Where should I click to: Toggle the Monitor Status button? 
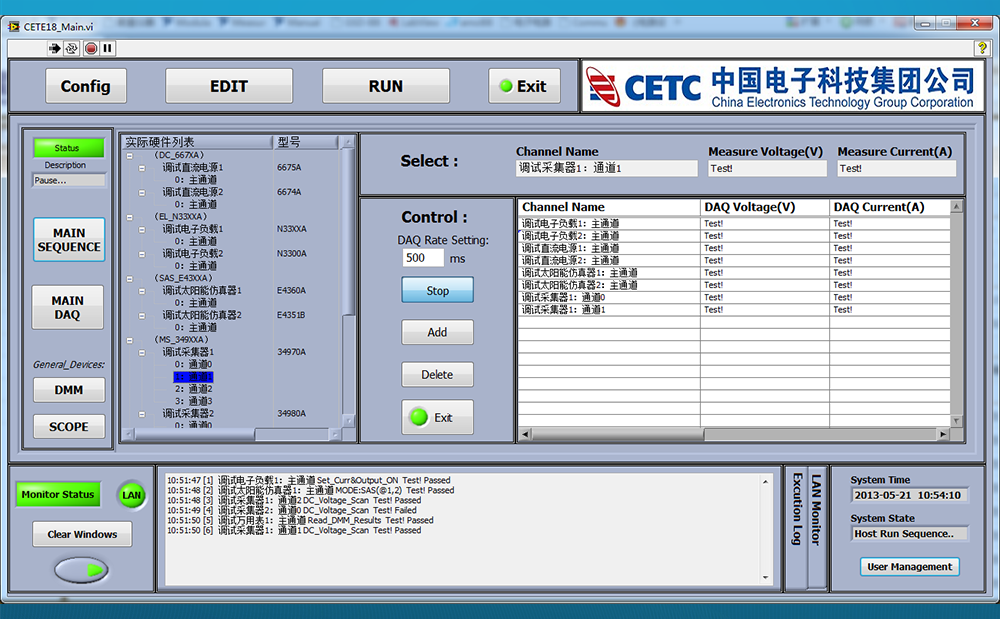58,494
